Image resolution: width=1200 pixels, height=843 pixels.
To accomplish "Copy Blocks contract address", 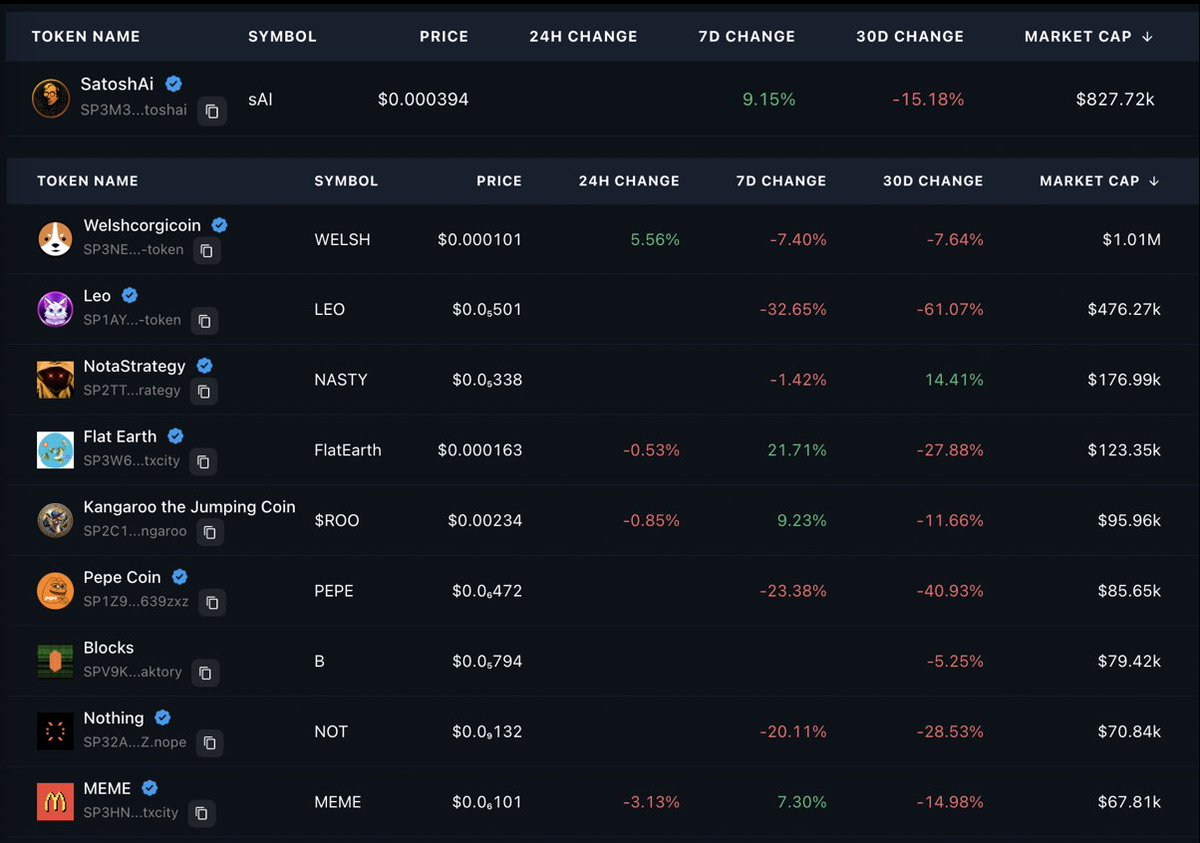I will pyautogui.click(x=205, y=673).
